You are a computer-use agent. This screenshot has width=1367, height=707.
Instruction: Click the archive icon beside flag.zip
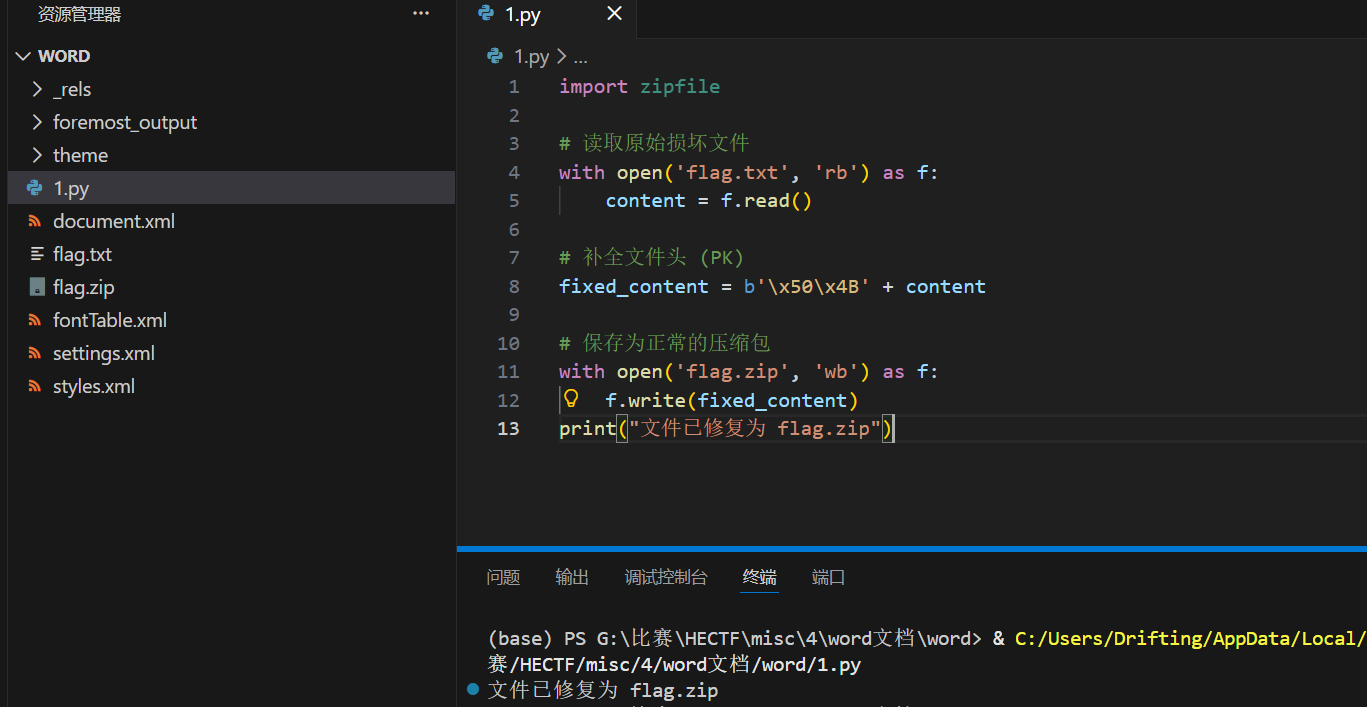click(34, 286)
